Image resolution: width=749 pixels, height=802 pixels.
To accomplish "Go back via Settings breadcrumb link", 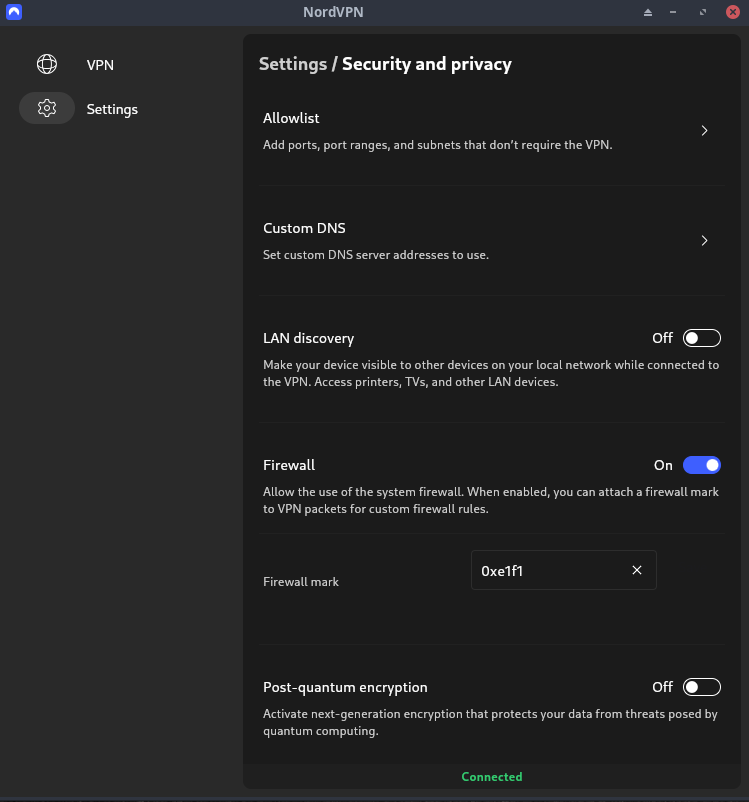I will tap(292, 64).
